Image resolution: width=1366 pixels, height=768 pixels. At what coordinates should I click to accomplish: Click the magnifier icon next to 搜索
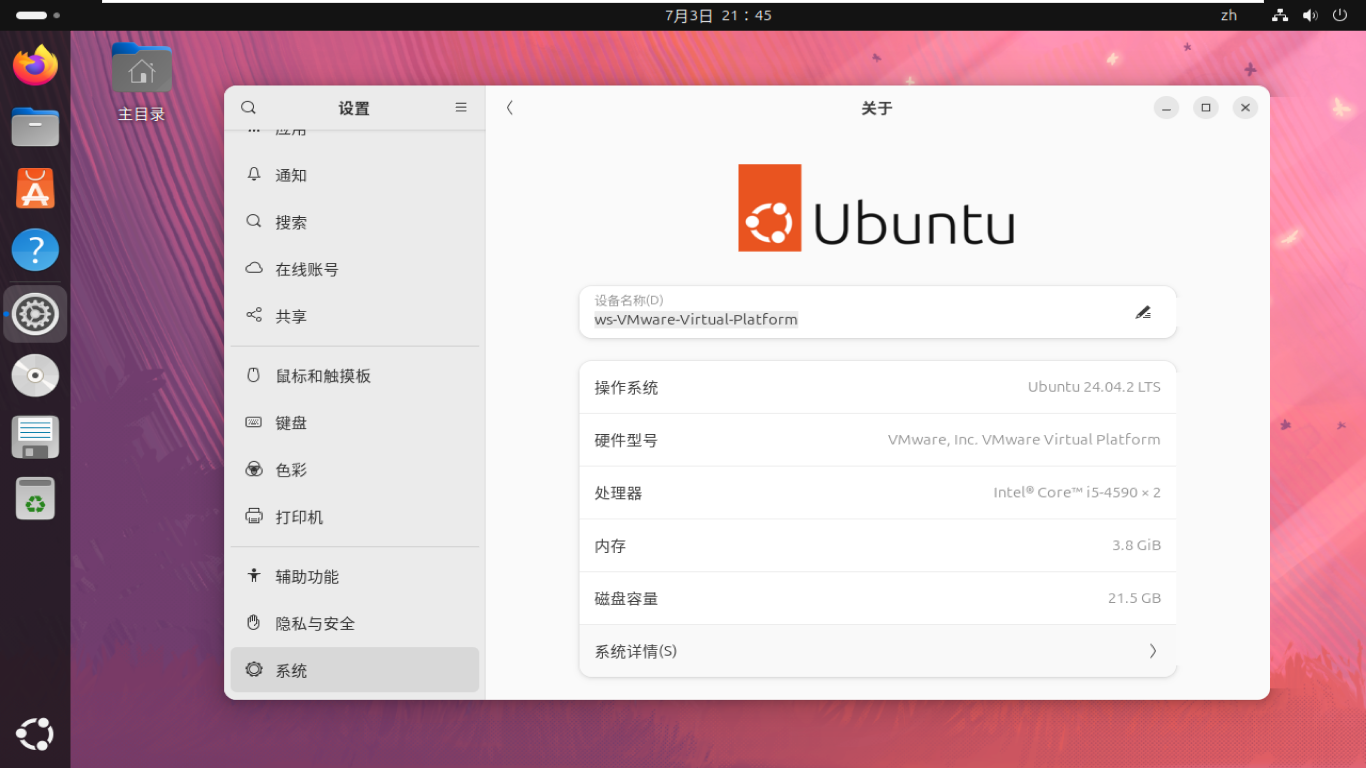254,221
